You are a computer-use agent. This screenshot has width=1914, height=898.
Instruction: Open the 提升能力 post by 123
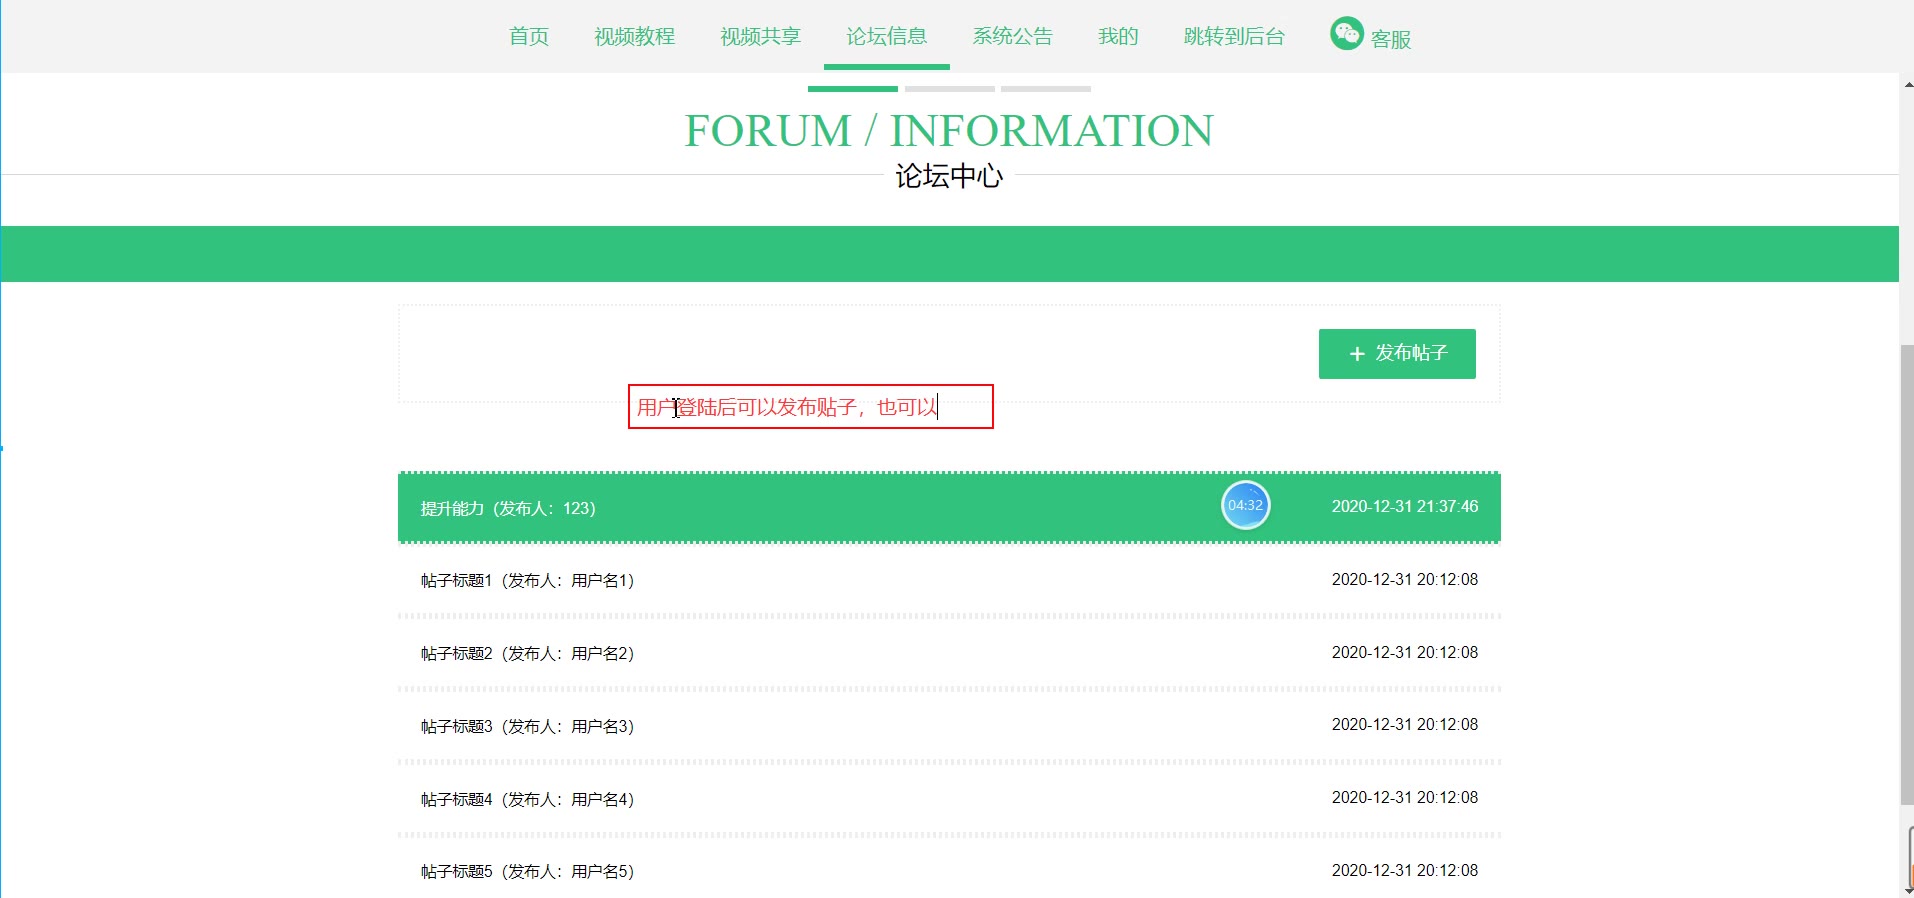[508, 508]
